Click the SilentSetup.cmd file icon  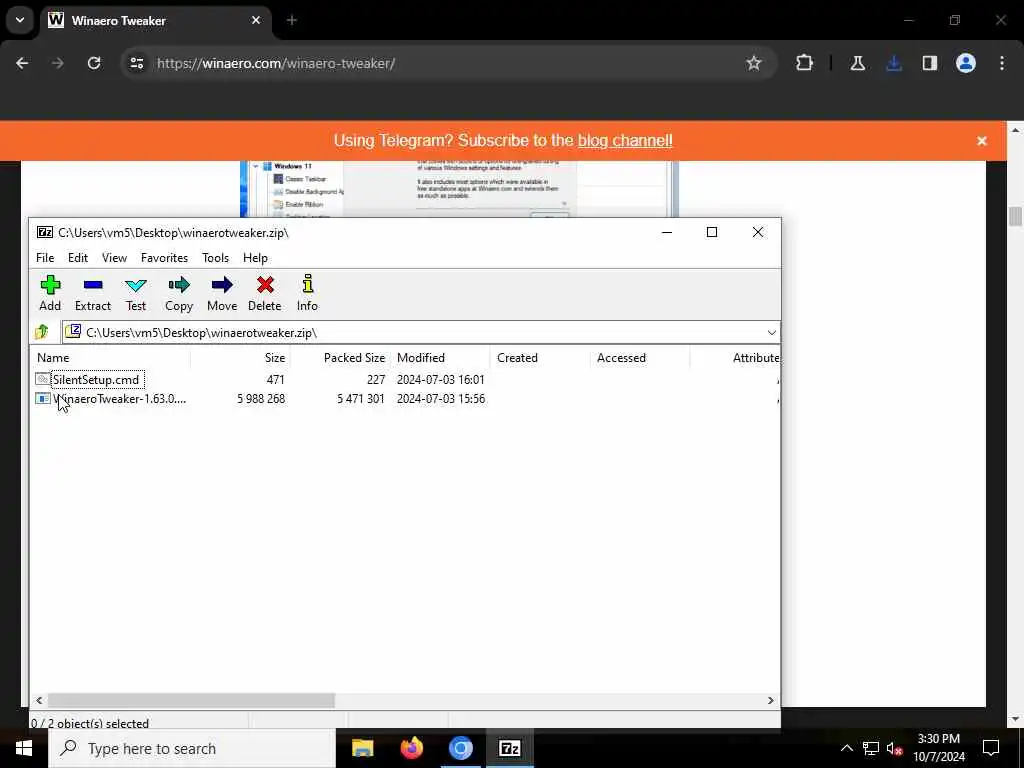(x=42, y=379)
